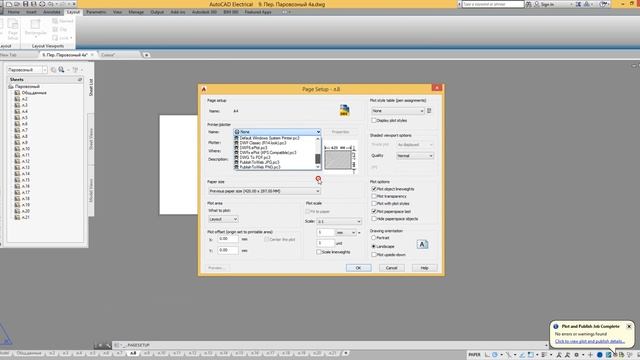Click the Plot offset X input field
The height and width of the screenshot is (360, 640).
pyautogui.click(x=228, y=239)
